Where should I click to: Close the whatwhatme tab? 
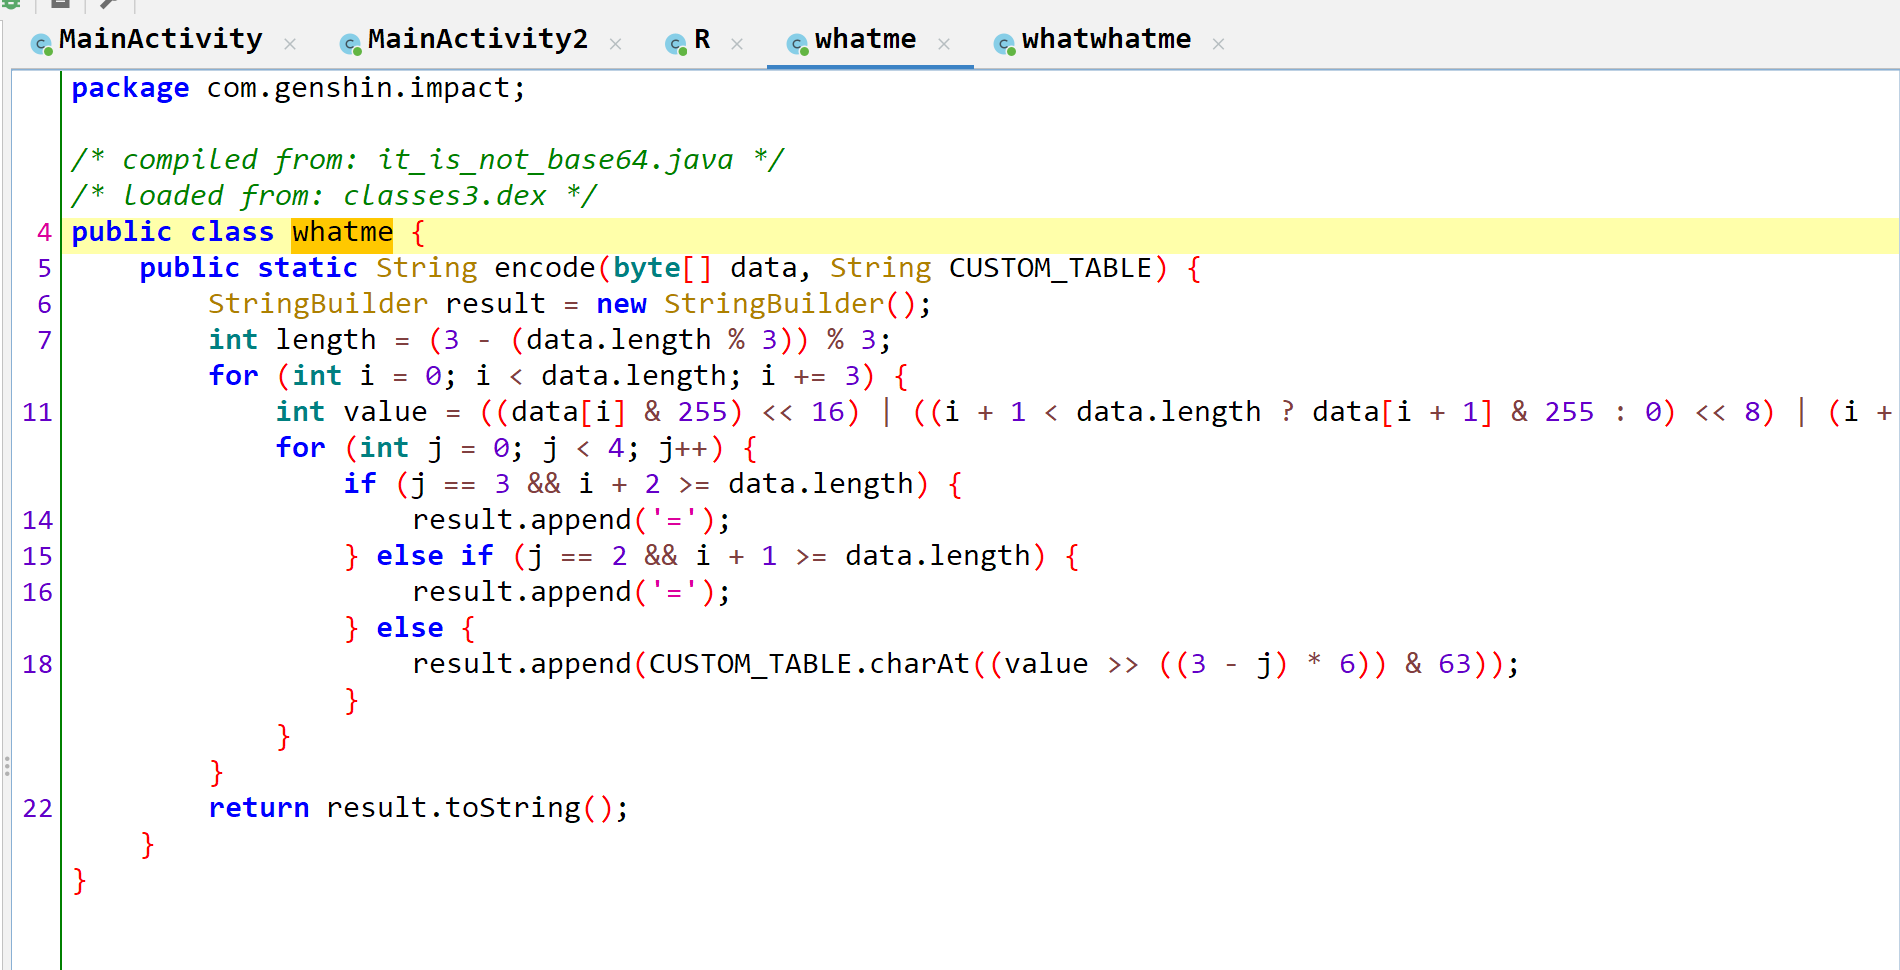pos(1218,44)
